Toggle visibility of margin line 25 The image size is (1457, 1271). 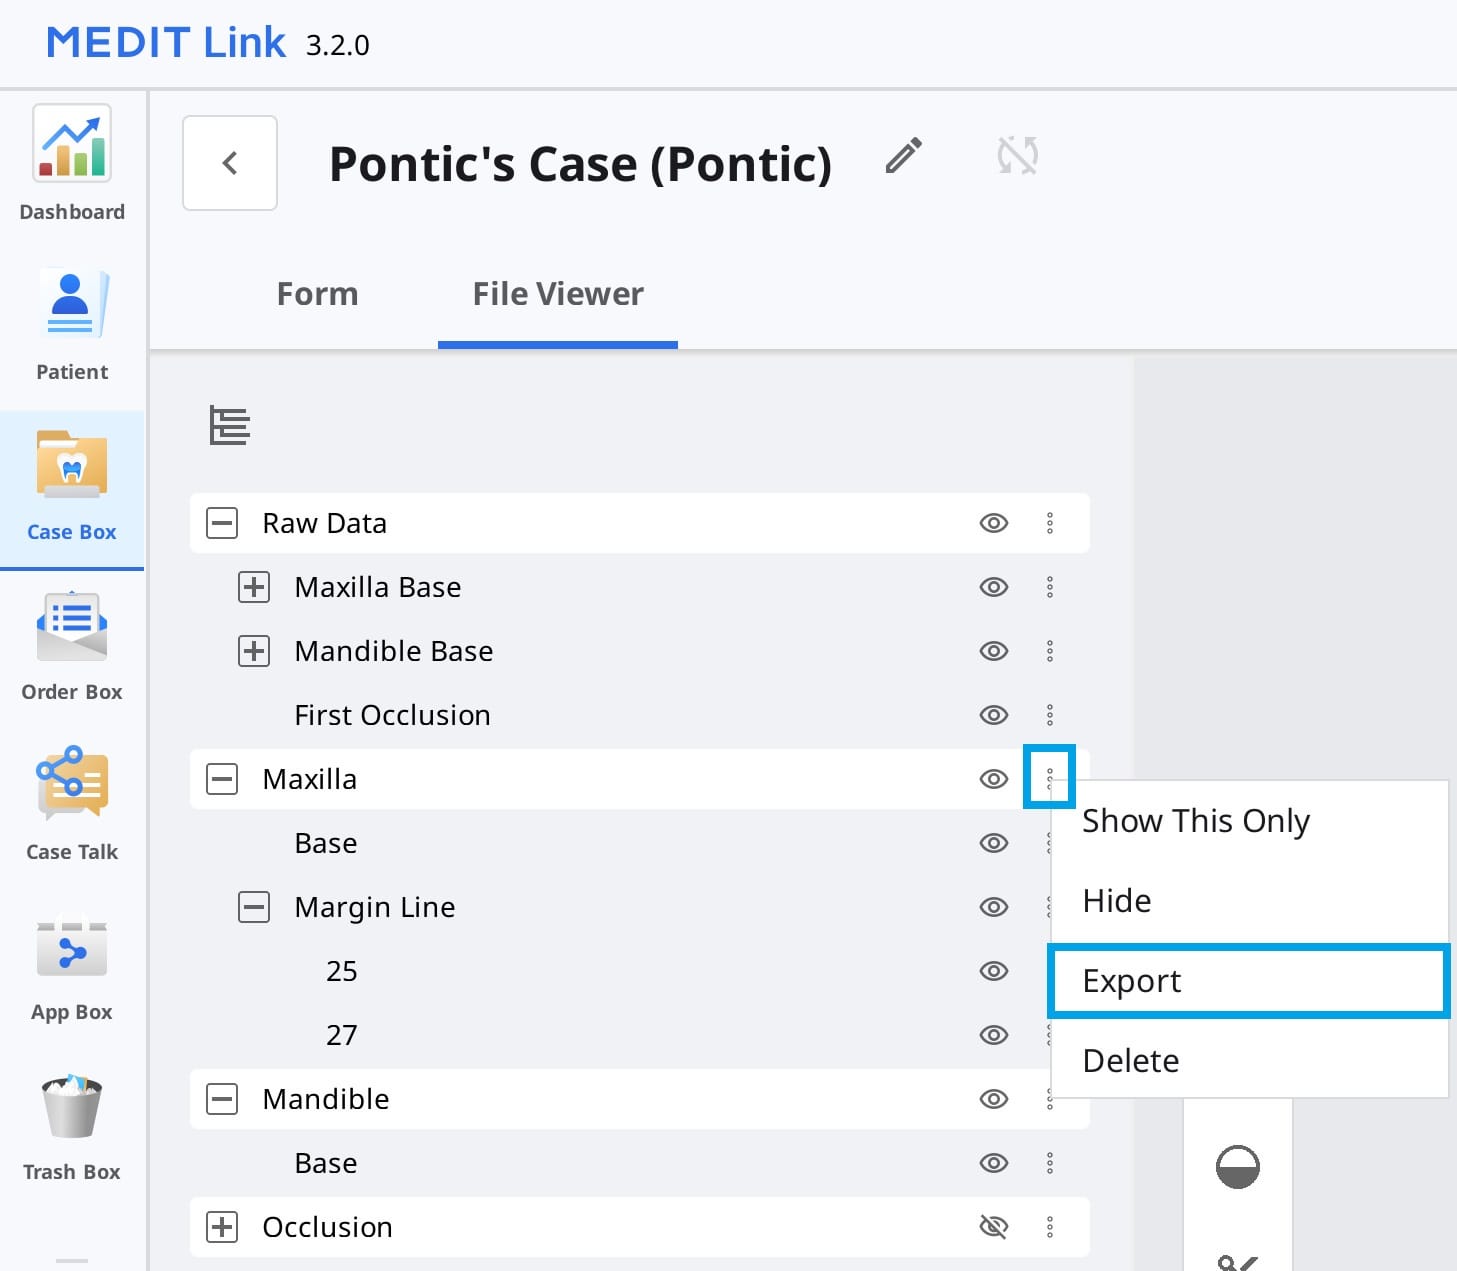click(993, 971)
